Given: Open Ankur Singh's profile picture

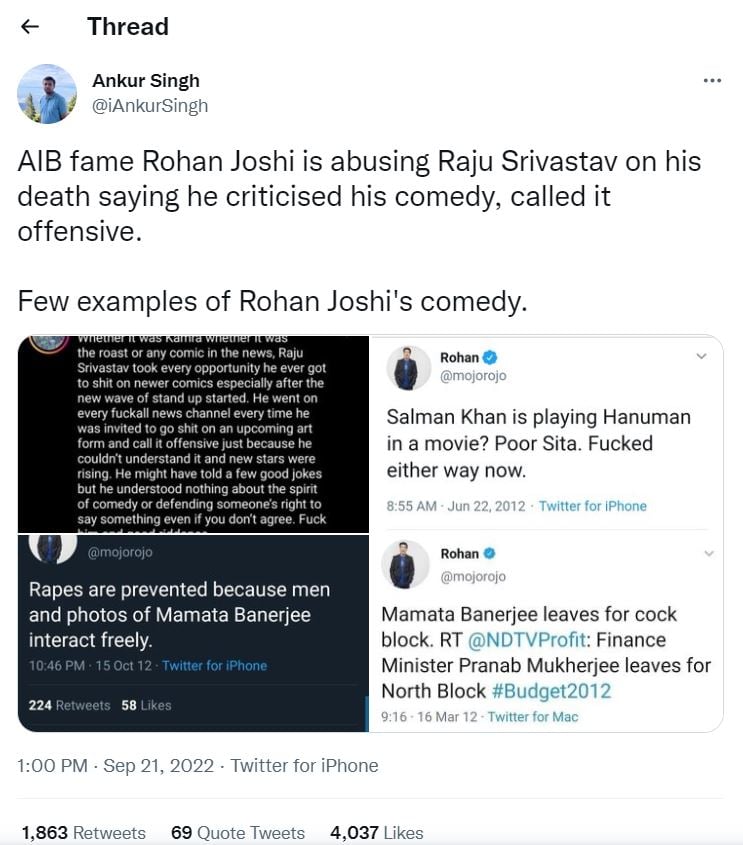Looking at the screenshot, I should pyautogui.click(x=47, y=94).
